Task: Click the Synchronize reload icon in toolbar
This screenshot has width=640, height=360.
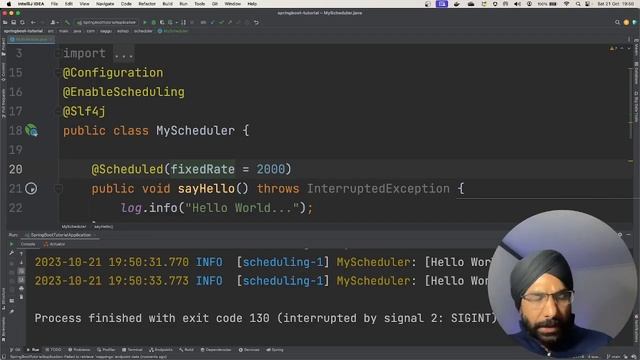Action: (x=22, y=22)
